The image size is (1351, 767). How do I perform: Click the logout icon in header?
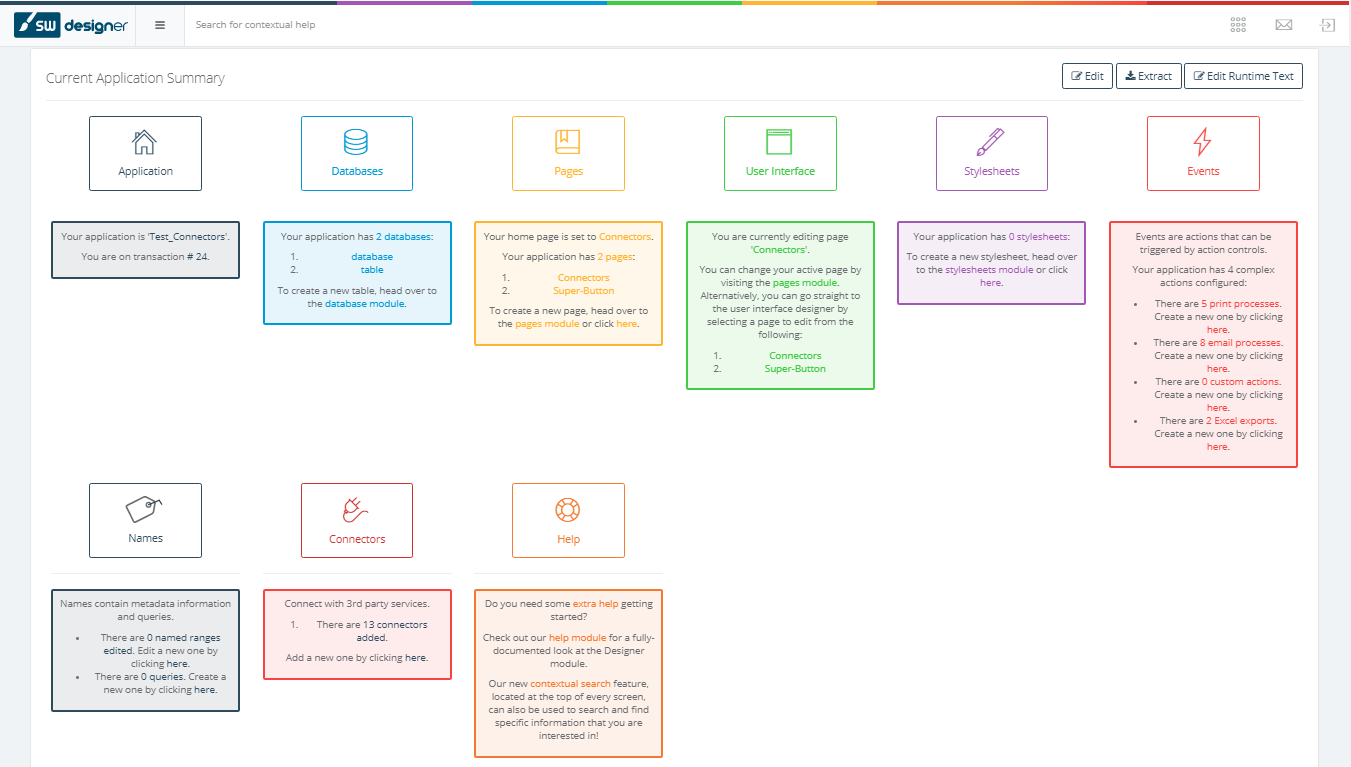coord(1327,25)
